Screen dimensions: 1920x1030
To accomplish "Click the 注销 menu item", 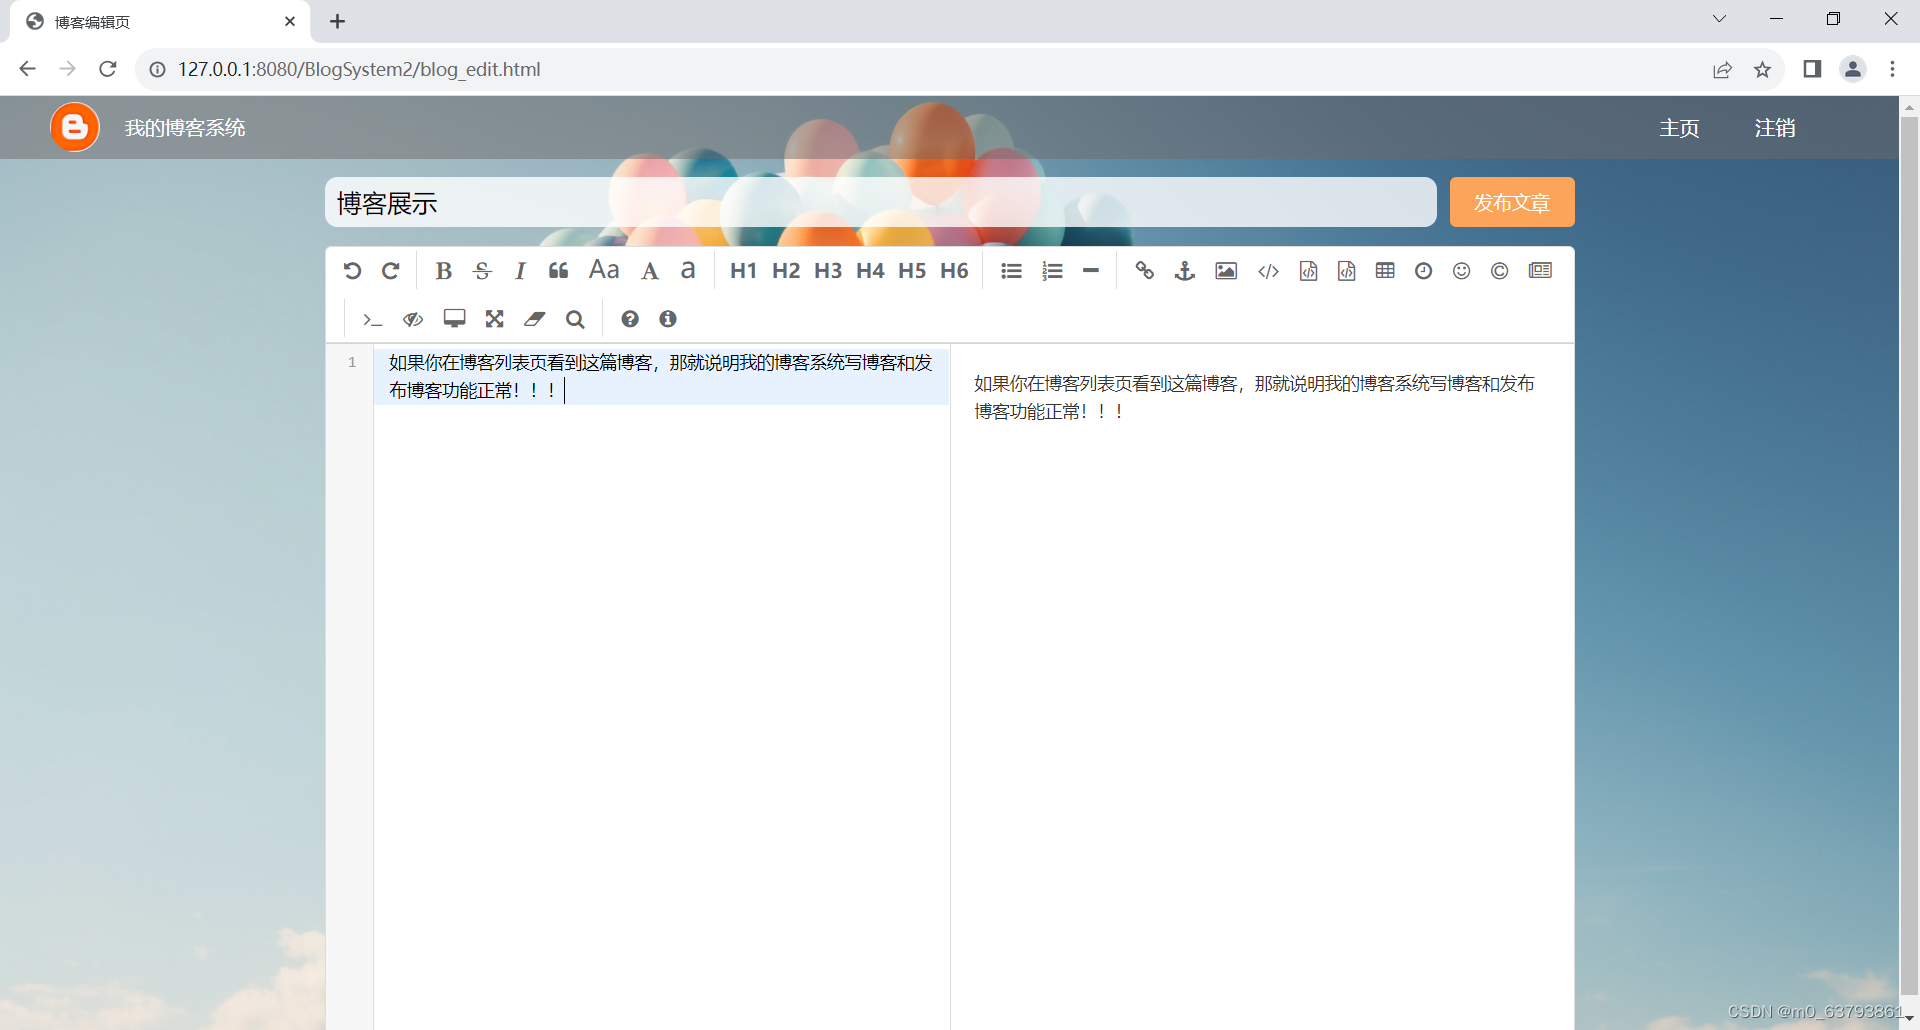I will (1776, 128).
